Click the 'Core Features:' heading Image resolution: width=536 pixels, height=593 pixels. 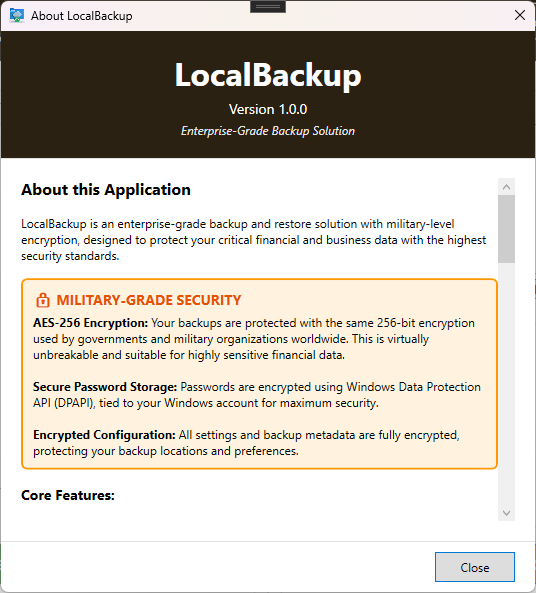(x=68, y=495)
